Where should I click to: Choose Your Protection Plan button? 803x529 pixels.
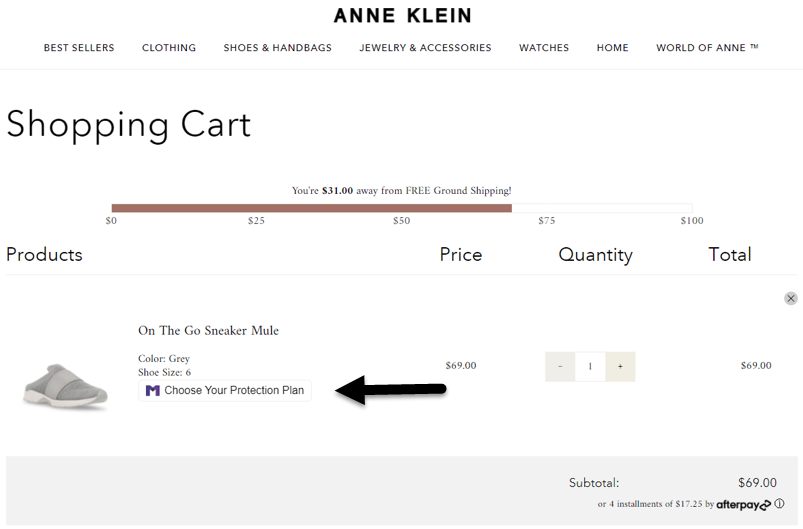pos(225,390)
